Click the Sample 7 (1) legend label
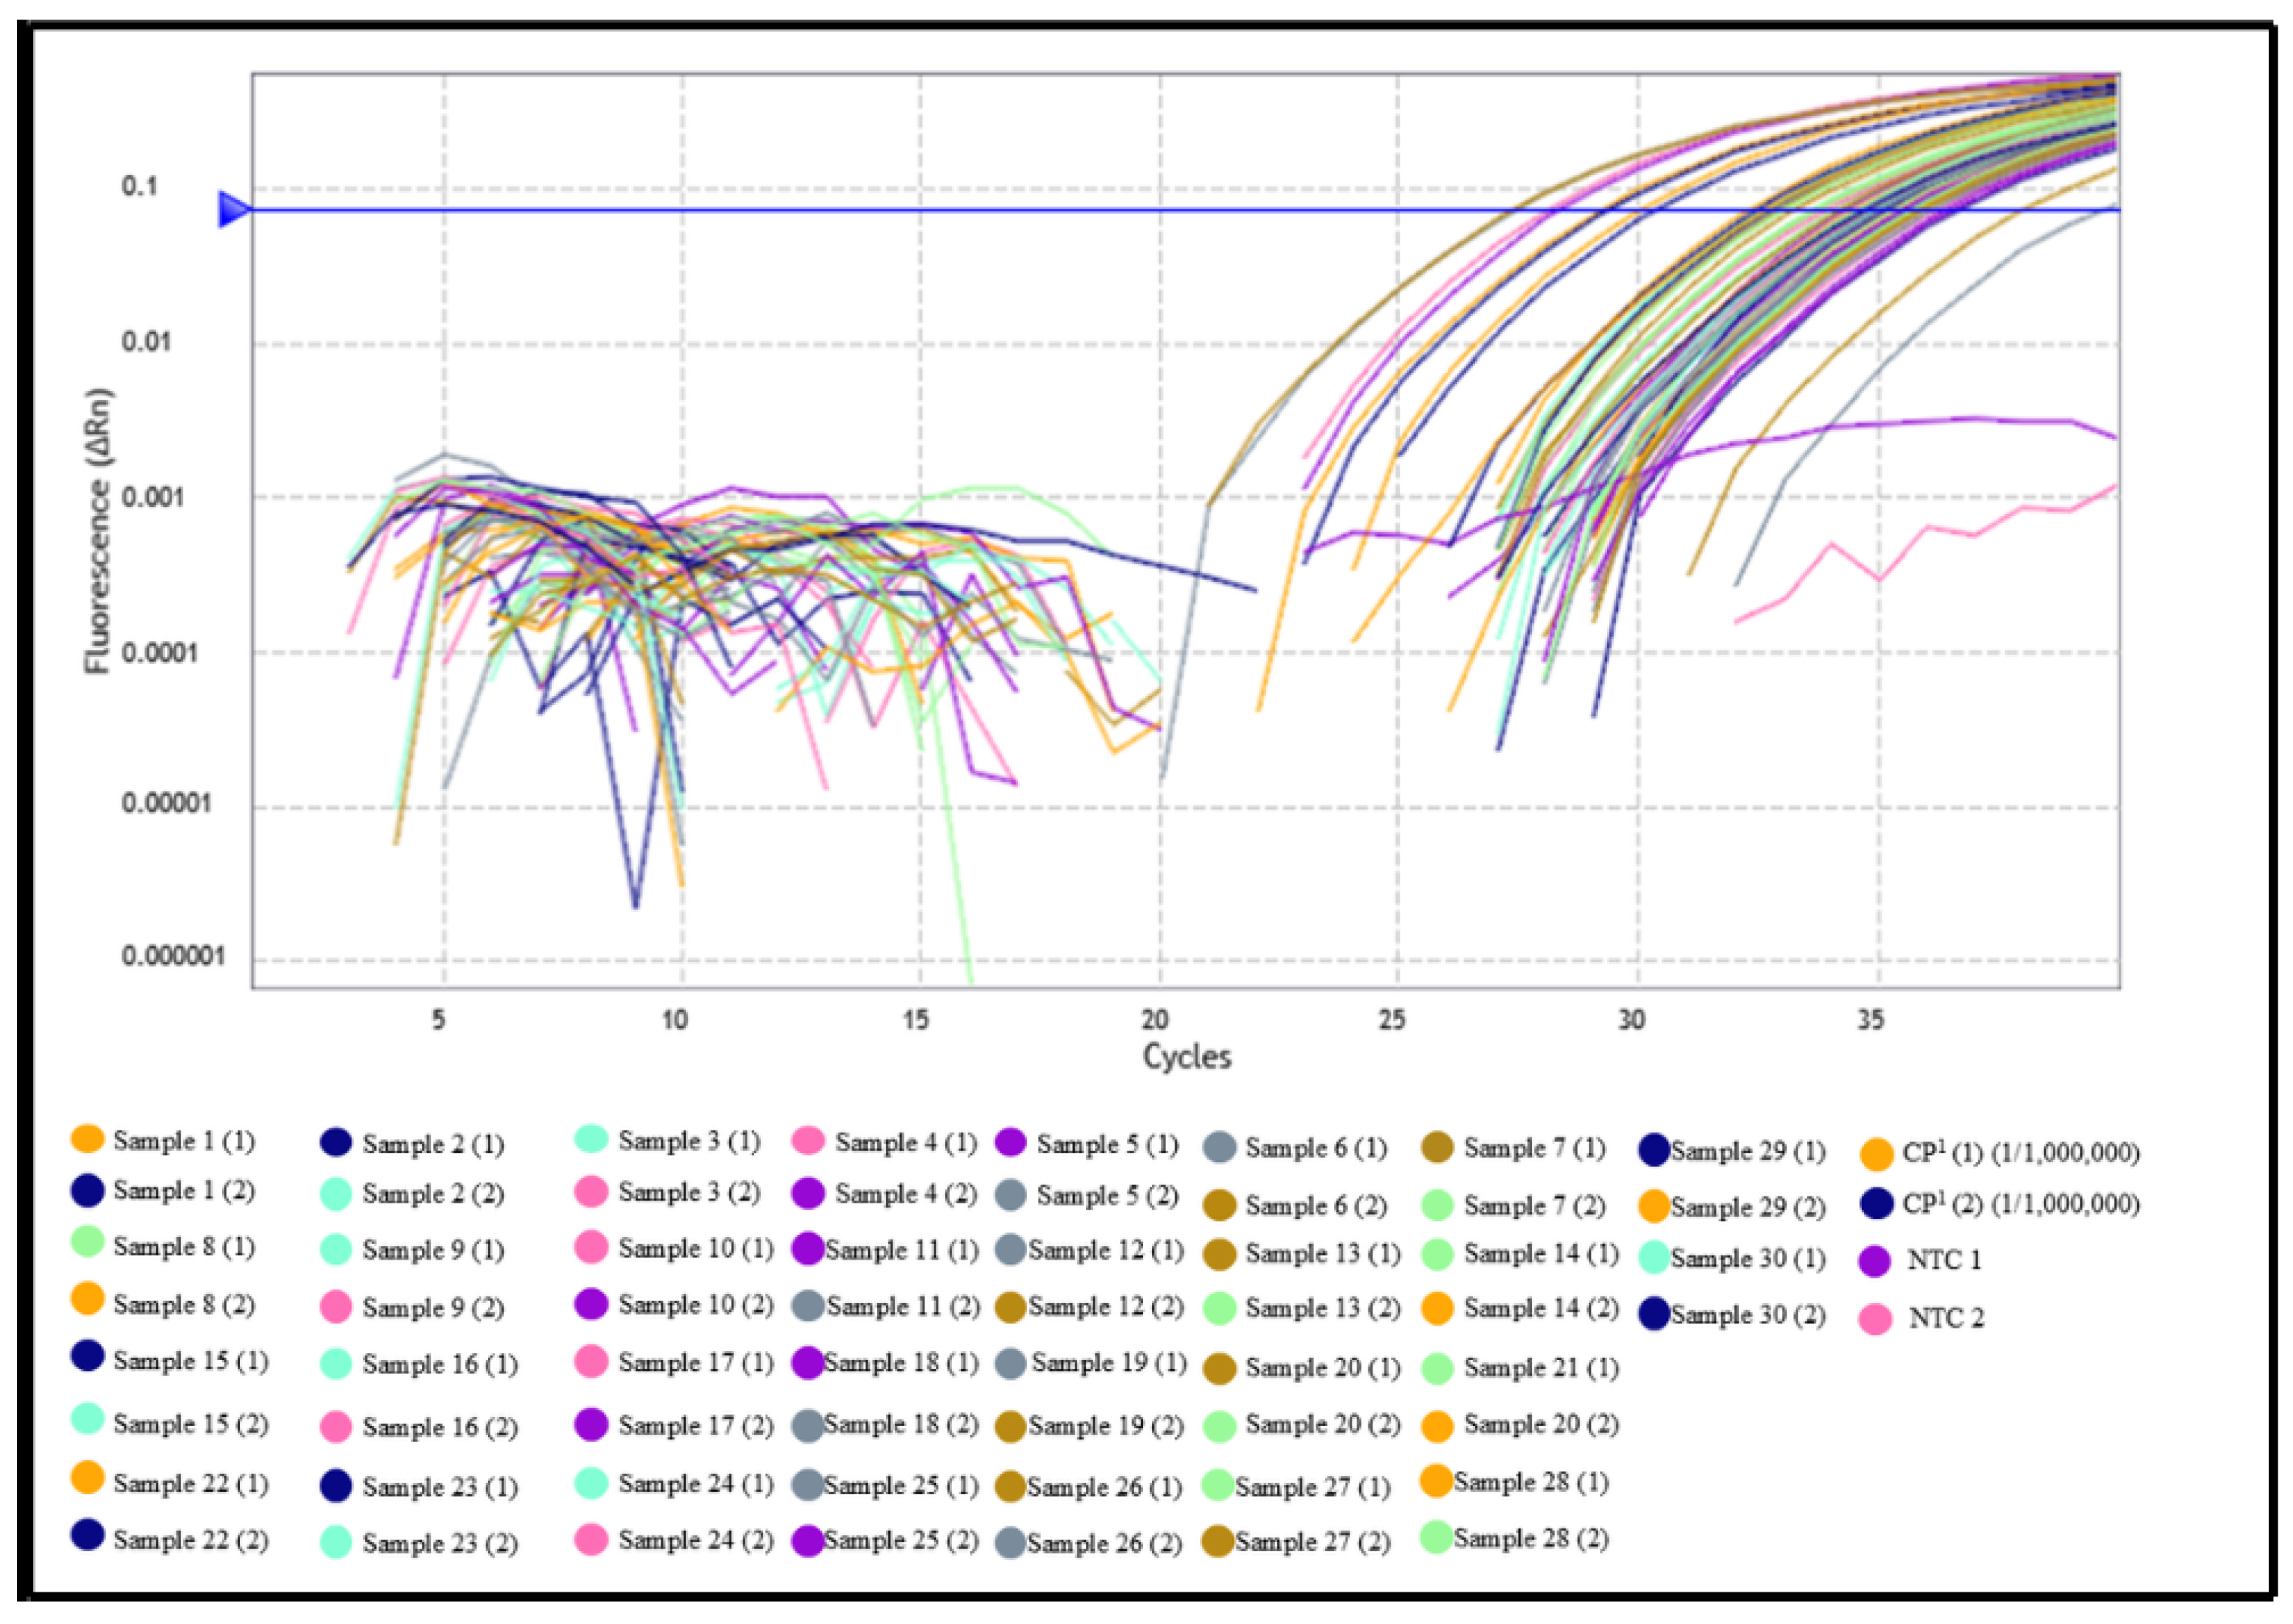 (1534, 1148)
